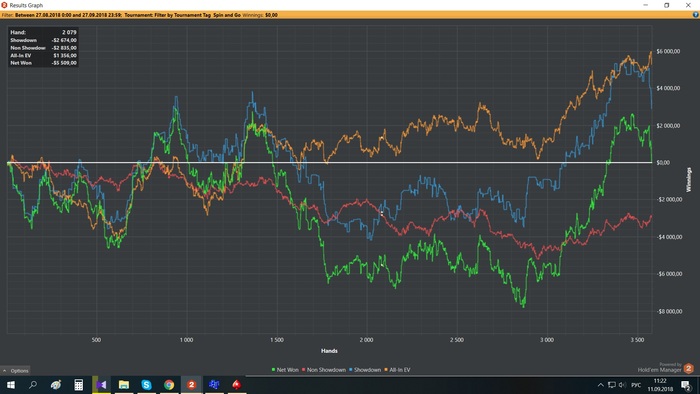Click the Hands x-axis title

click(329, 351)
